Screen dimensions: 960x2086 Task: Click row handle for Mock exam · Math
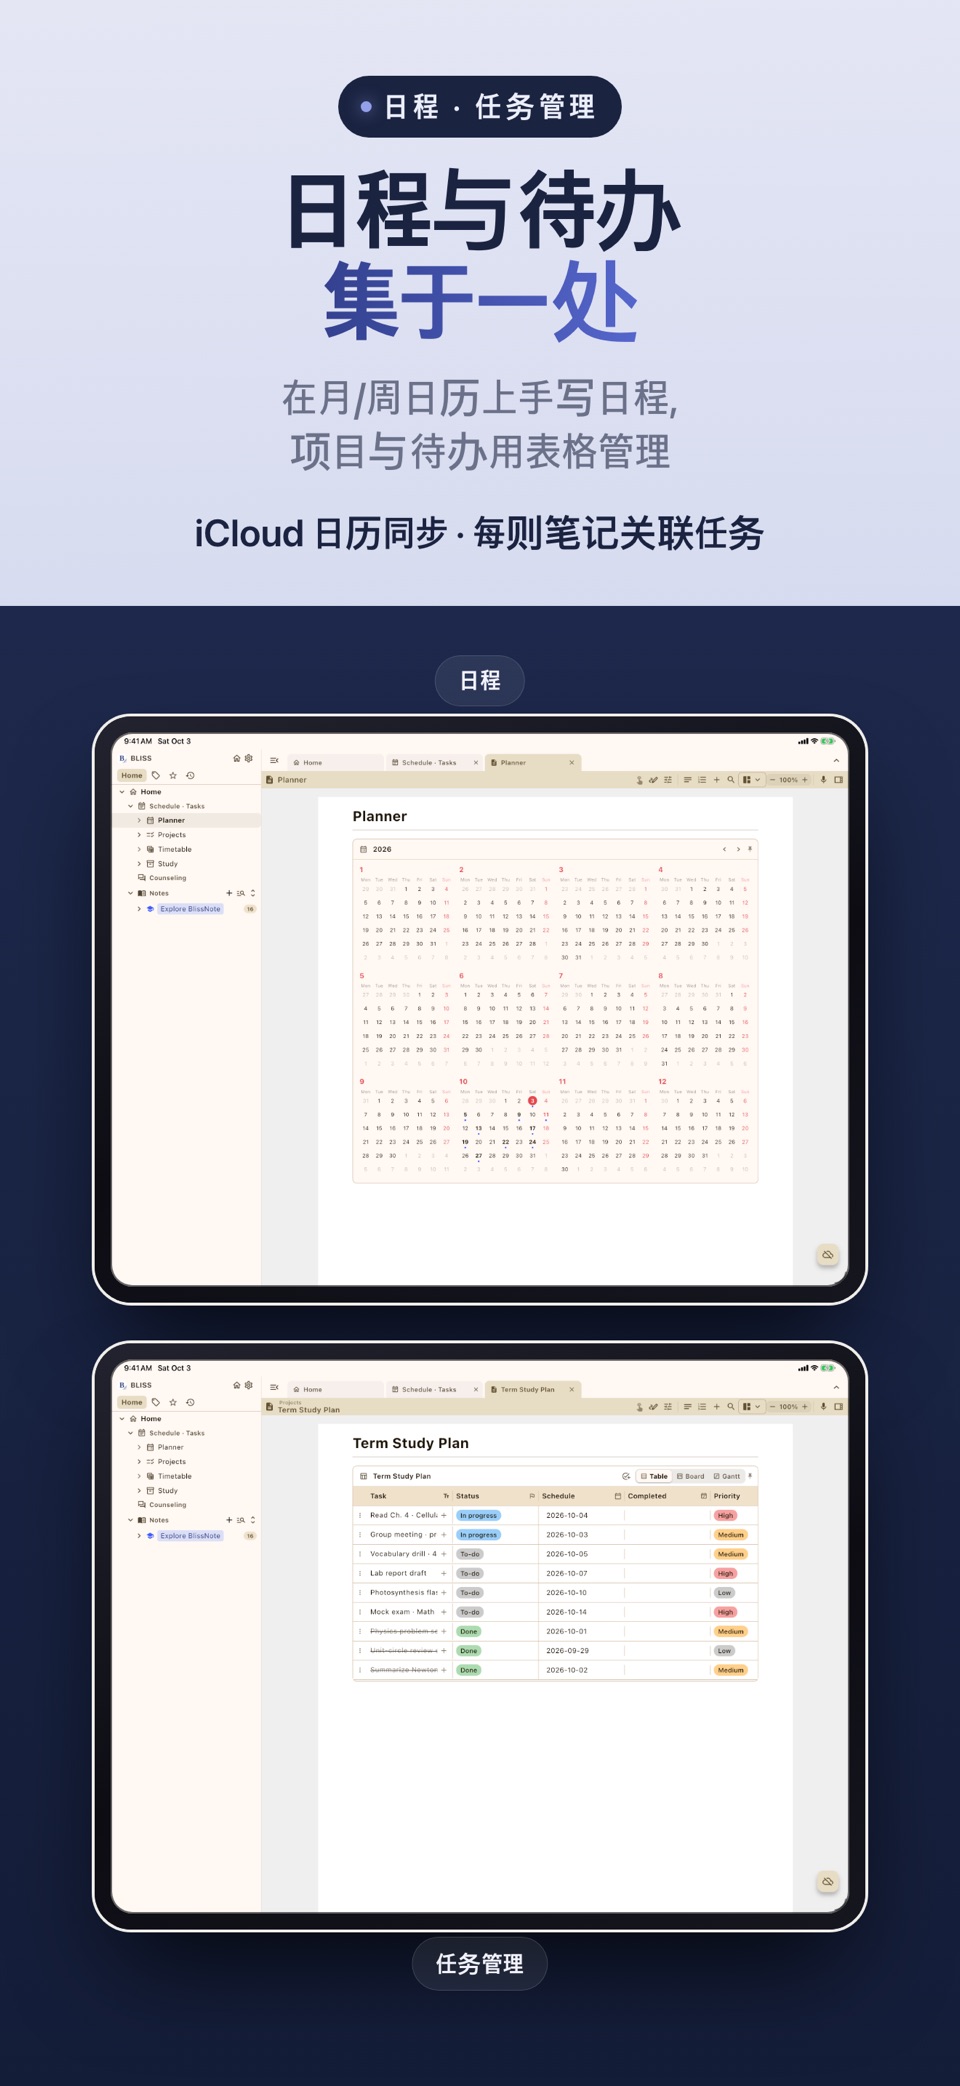tap(360, 1612)
